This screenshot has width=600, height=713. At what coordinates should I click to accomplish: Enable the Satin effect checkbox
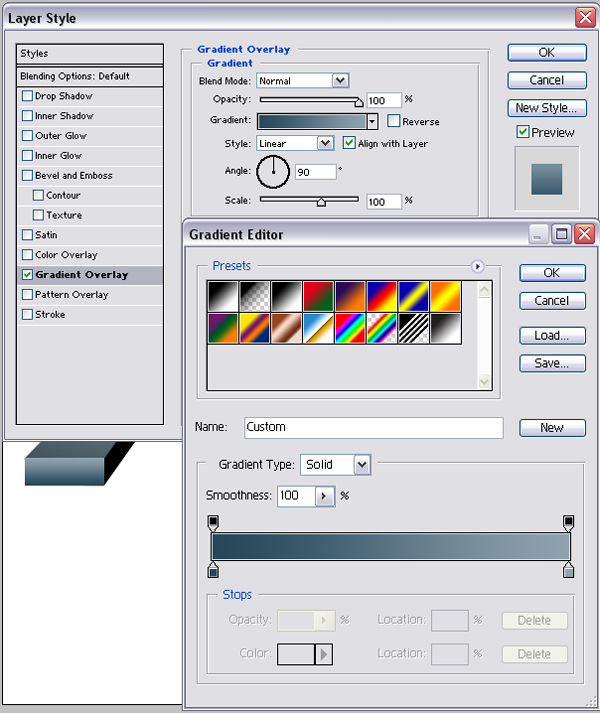(27, 235)
